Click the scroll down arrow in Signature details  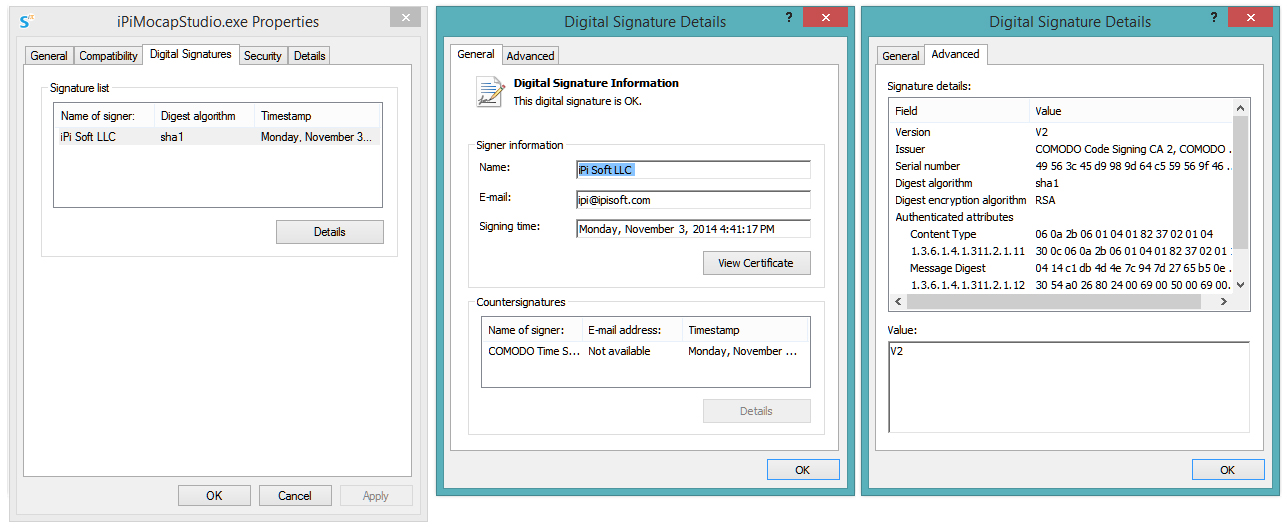pyautogui.click(x=1241, y=285)
